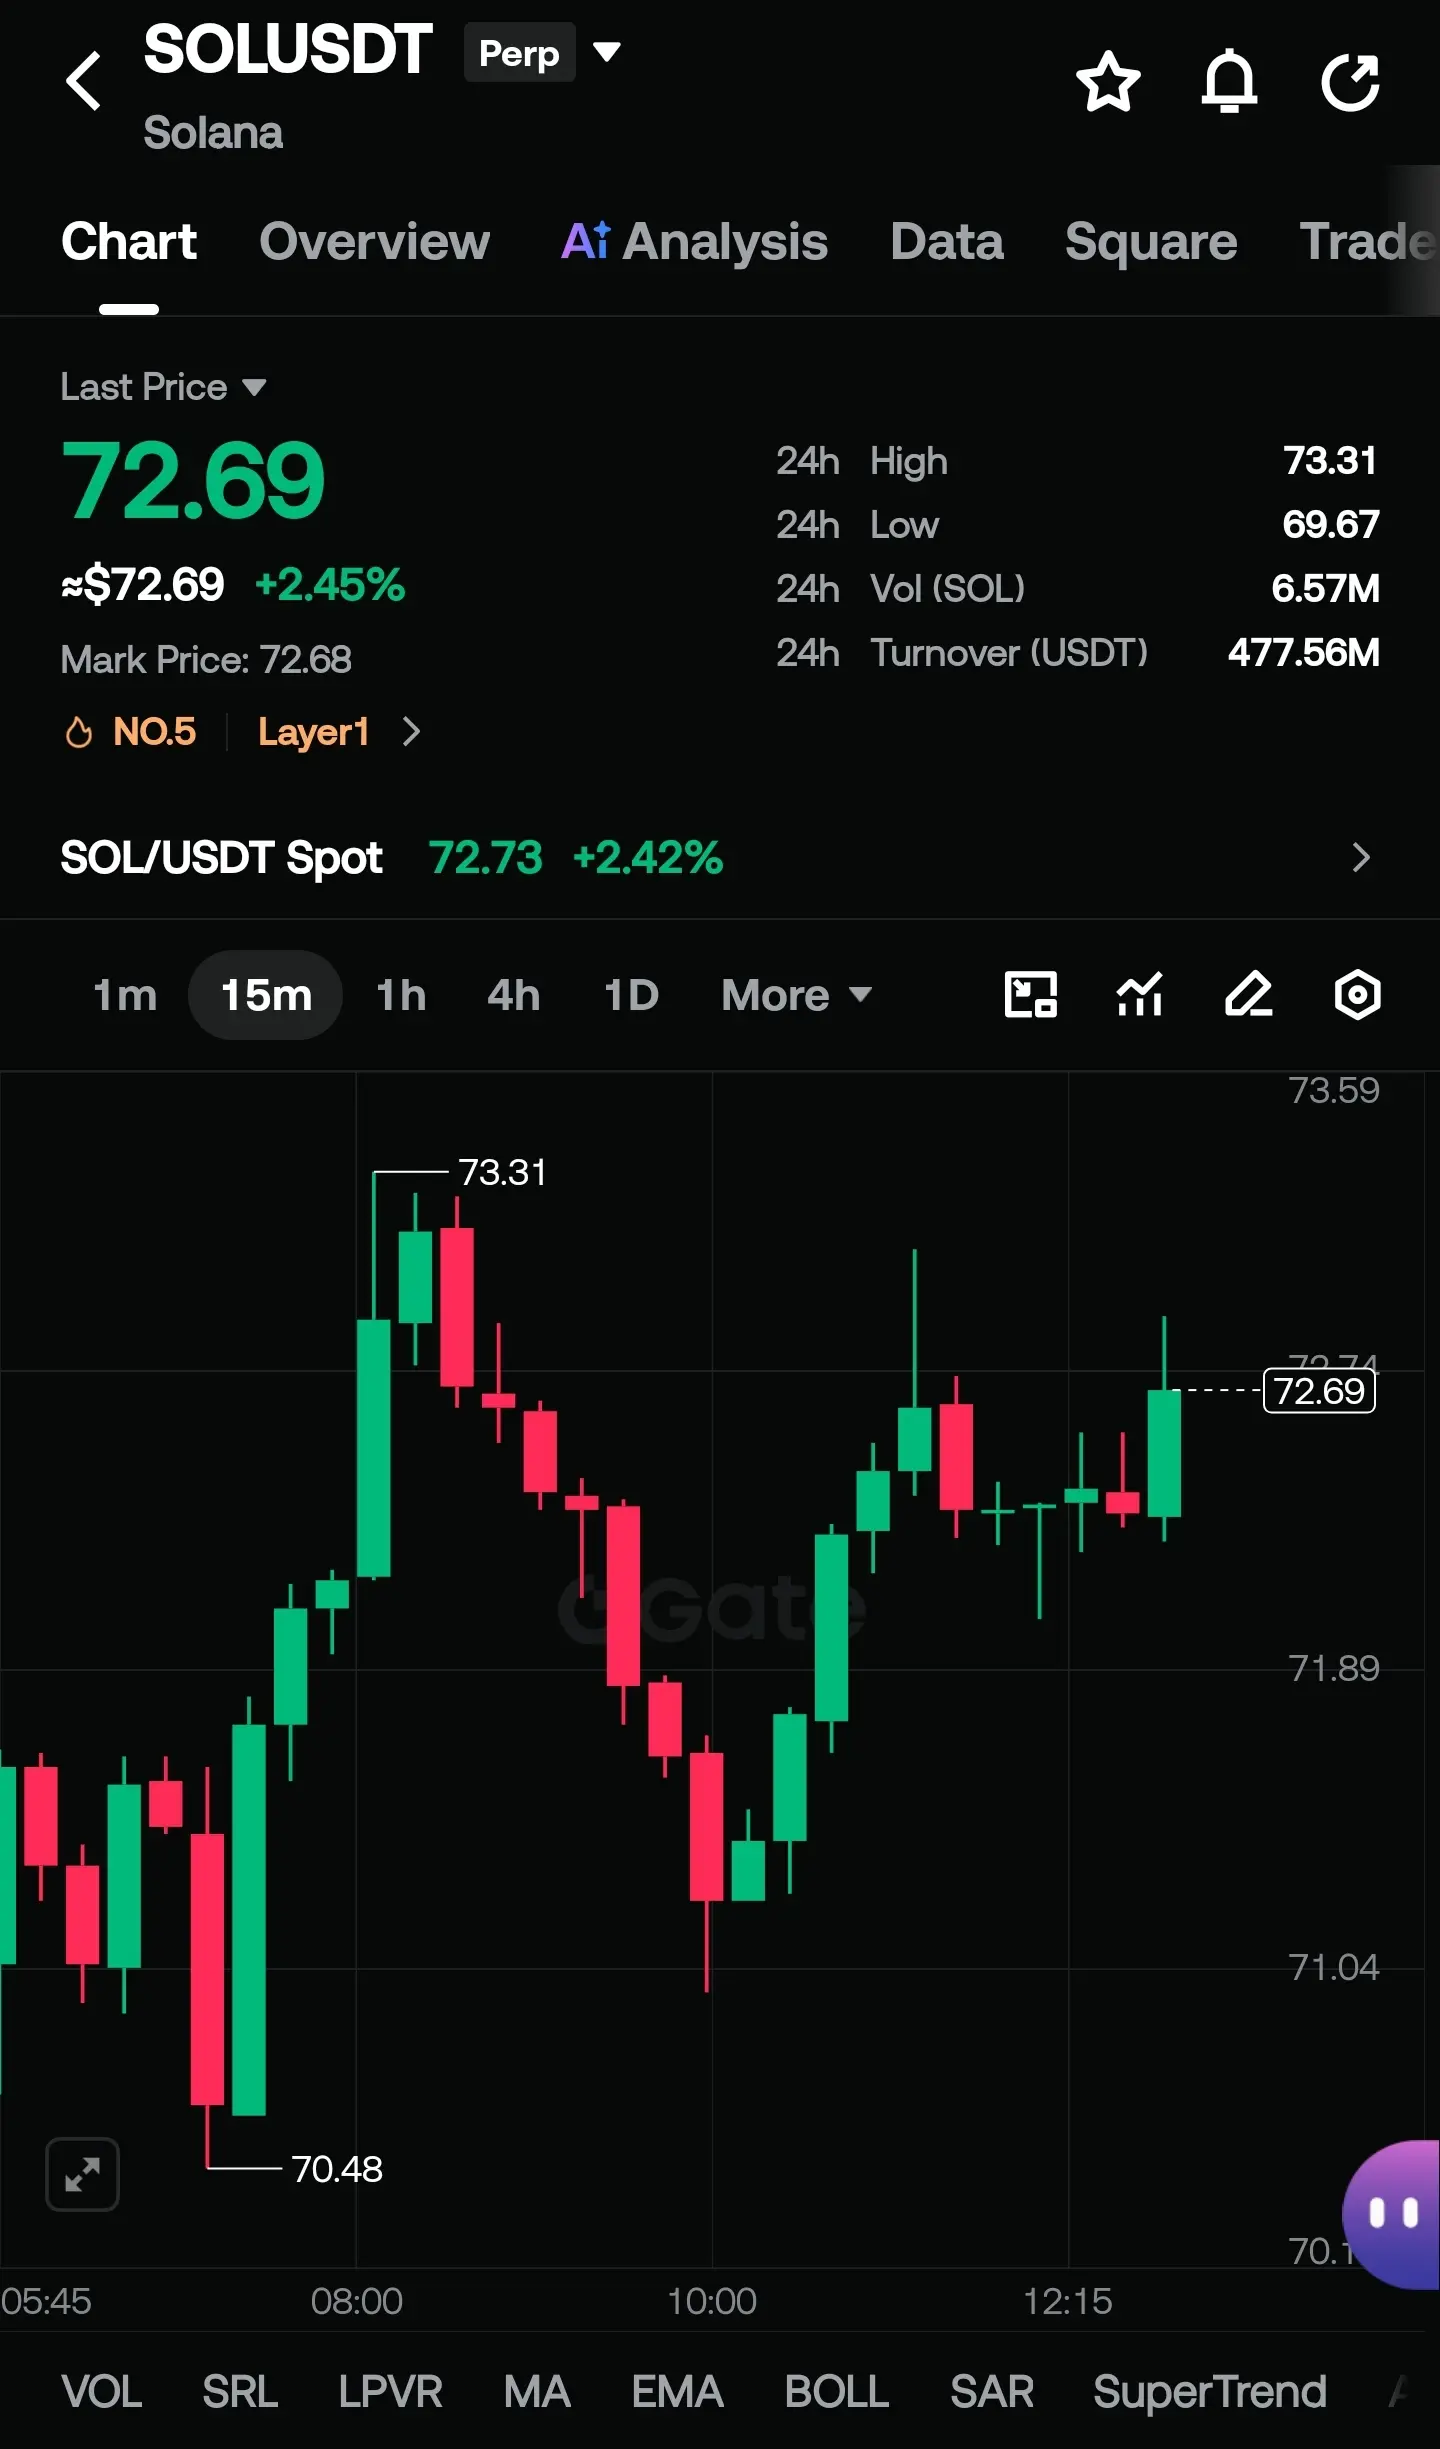Tap the 08:00 time axis label

357,2302
